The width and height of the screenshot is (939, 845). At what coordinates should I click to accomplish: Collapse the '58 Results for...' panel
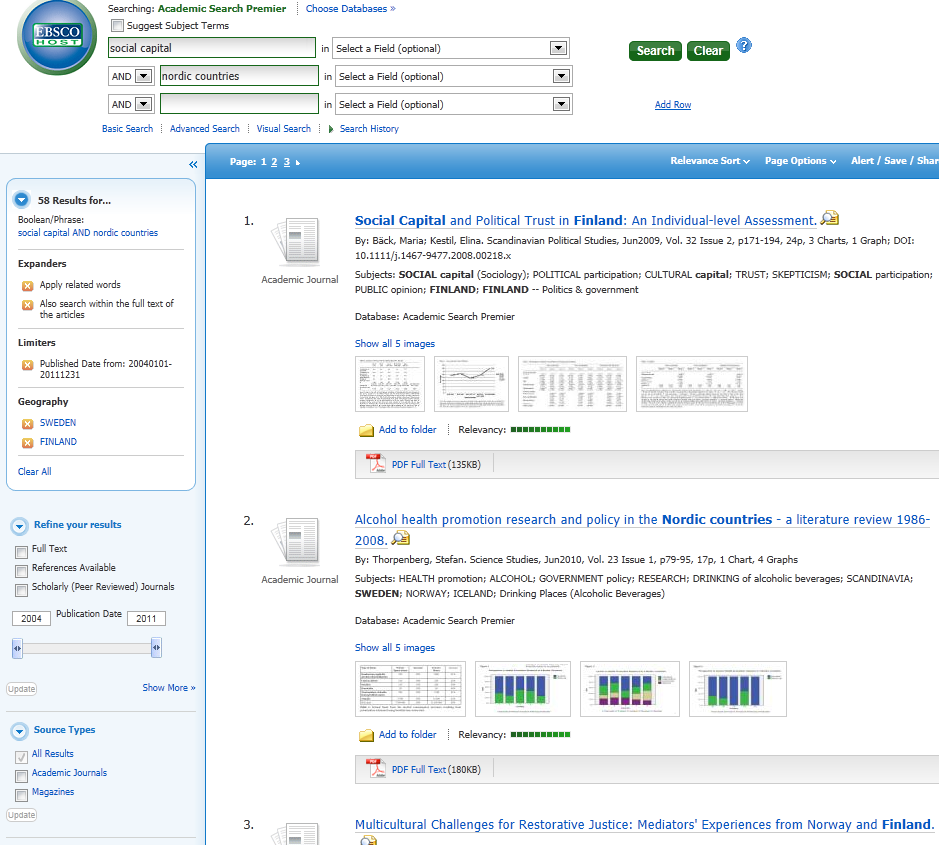pyautogui.click(x=22, y=200)
